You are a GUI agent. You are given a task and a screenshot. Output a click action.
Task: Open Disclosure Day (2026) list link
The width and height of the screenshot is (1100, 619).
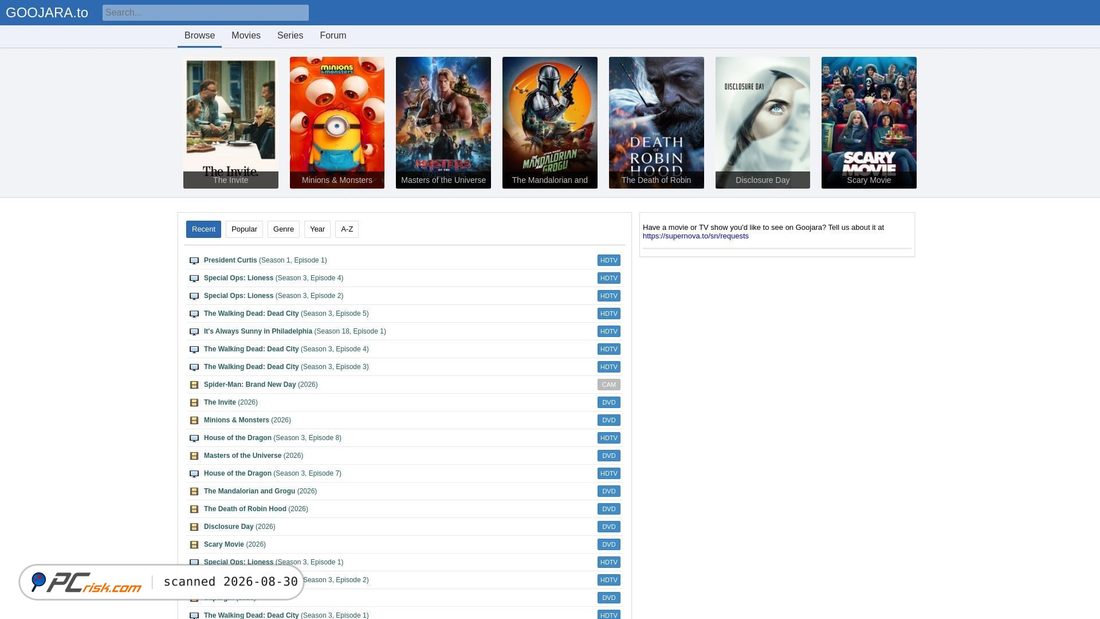239,526
